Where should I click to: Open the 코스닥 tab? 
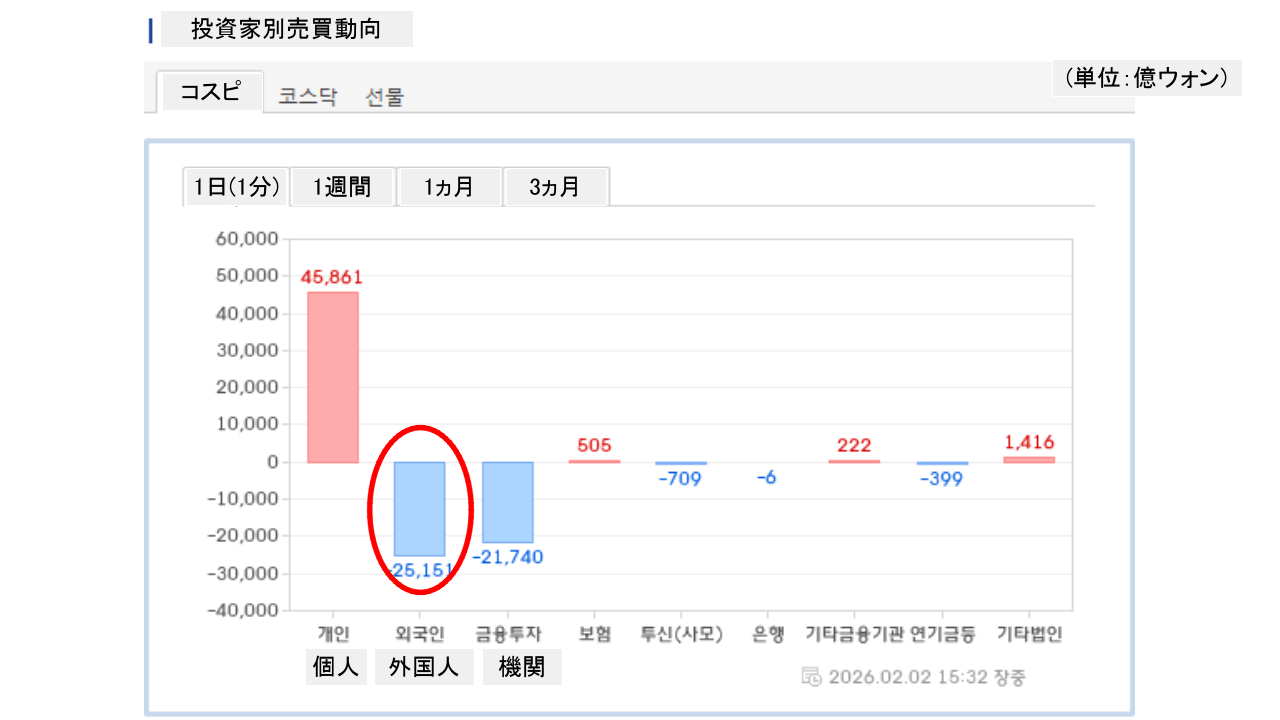[308, 97]
